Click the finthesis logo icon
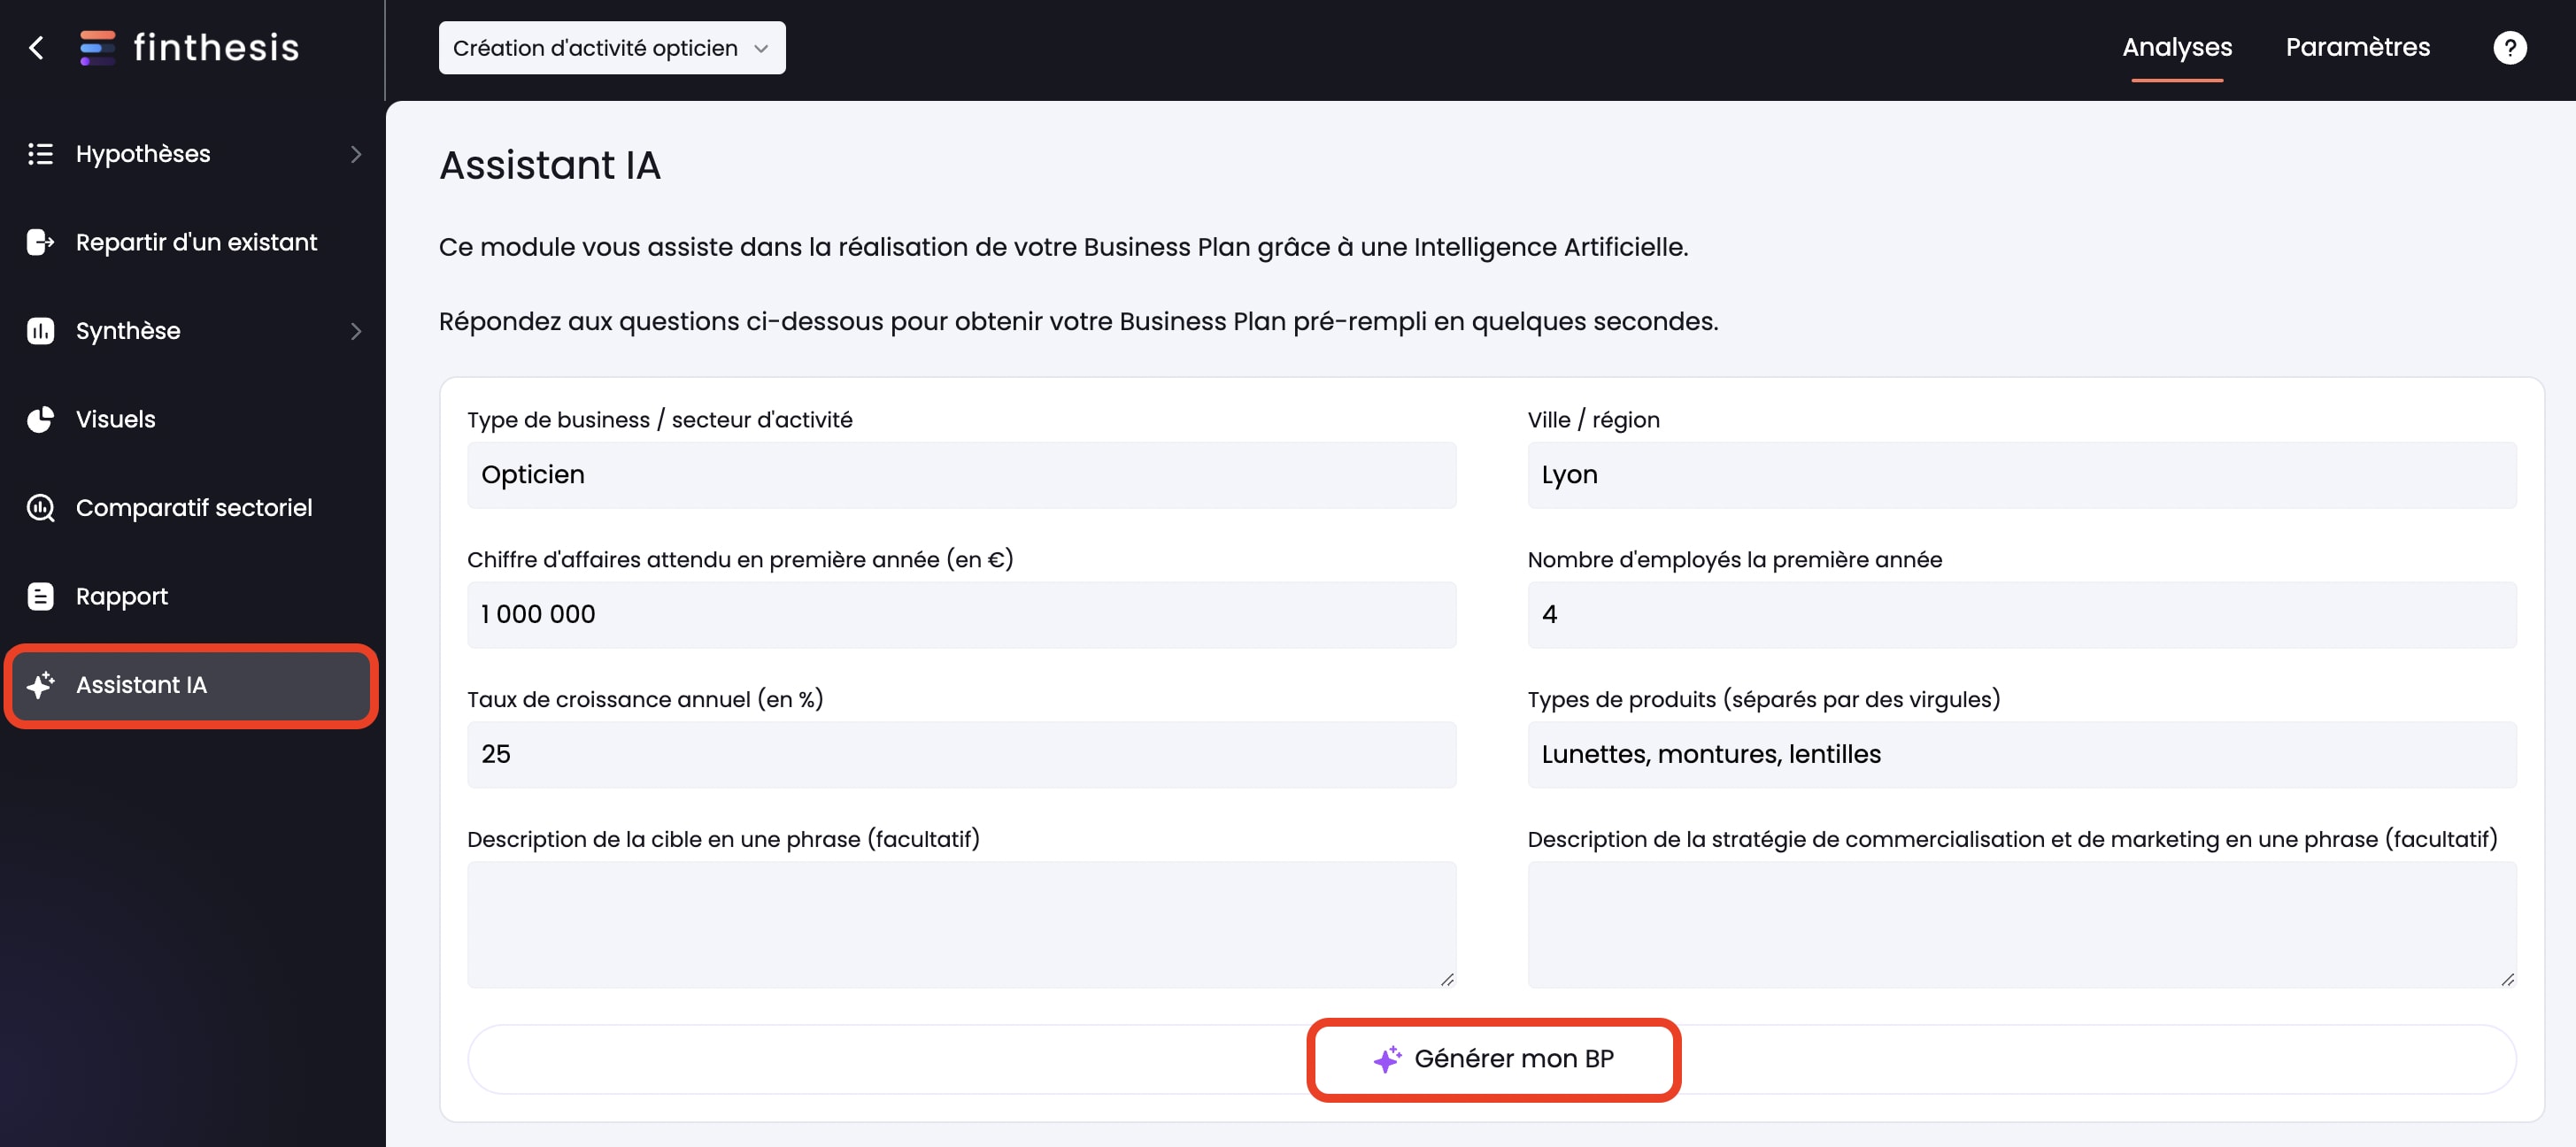Viewport: 2576px width, 1147px height. pyautogui.click(x=97, y=47)
